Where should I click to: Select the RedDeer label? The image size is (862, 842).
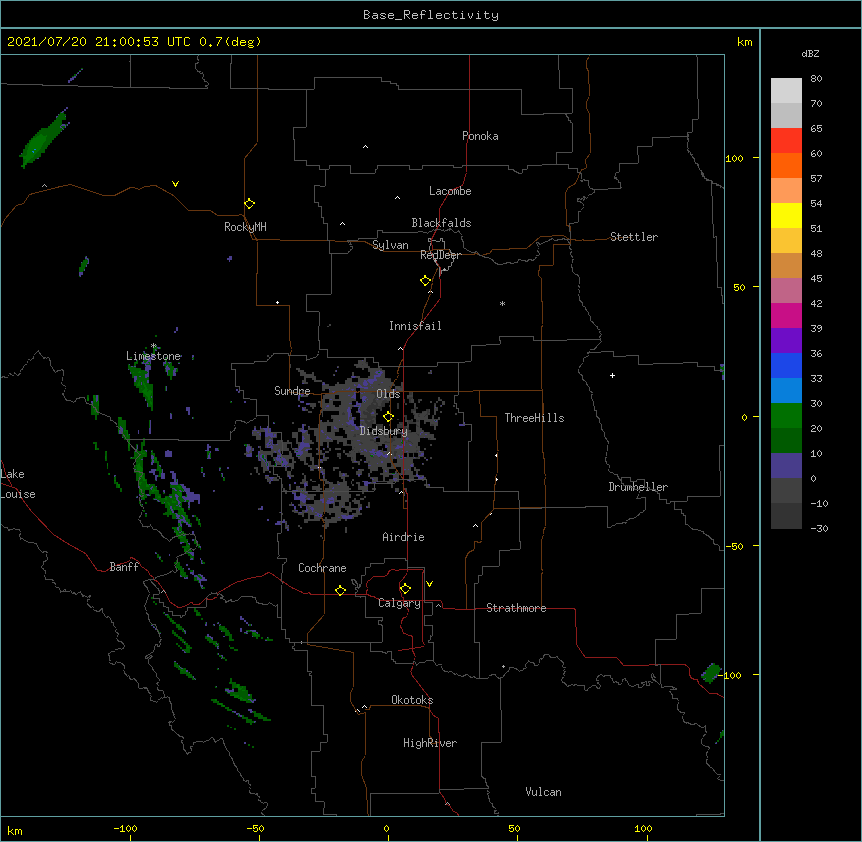tap(440, 255)
